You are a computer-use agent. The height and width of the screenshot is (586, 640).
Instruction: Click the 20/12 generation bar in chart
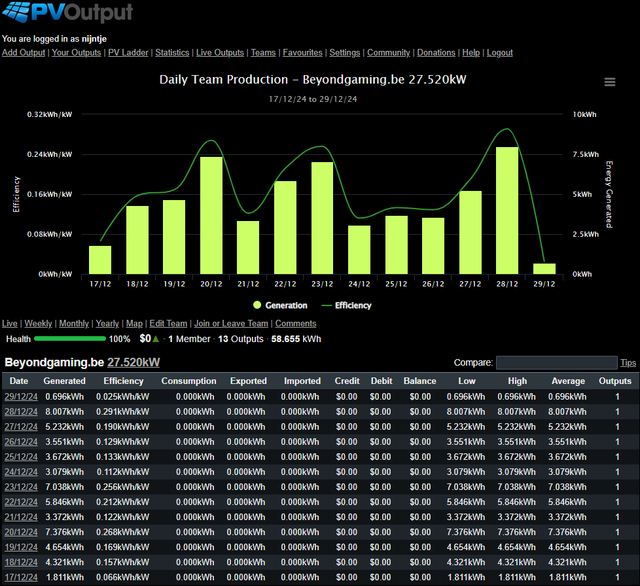pyautogui.click(x=211, y=215)
